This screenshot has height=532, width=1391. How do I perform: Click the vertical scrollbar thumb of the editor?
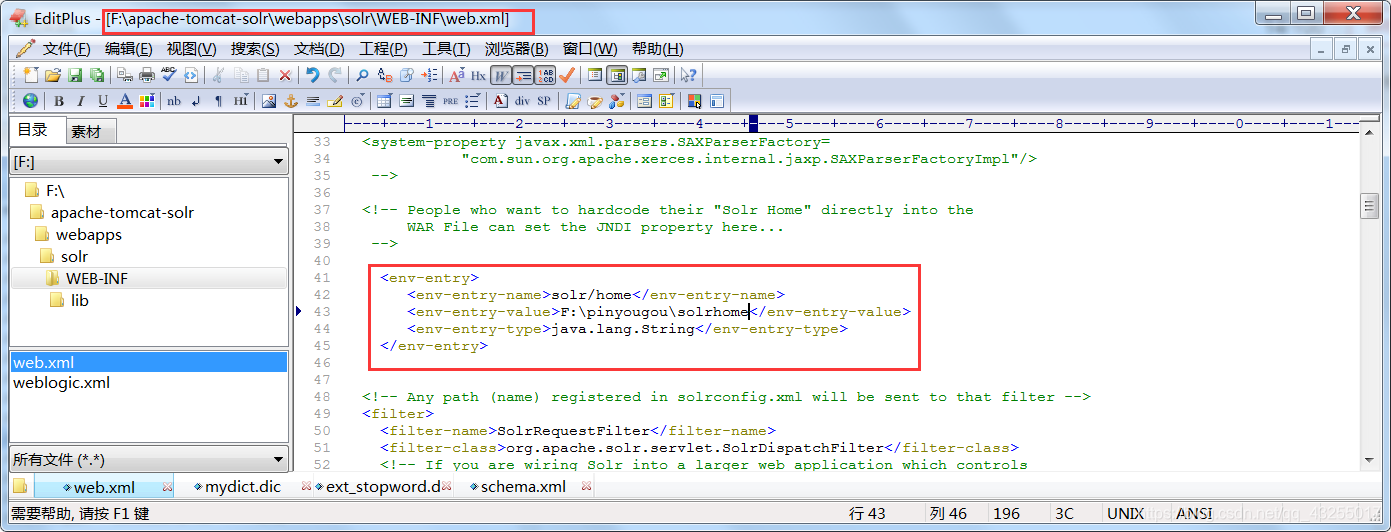point(1370,206)
